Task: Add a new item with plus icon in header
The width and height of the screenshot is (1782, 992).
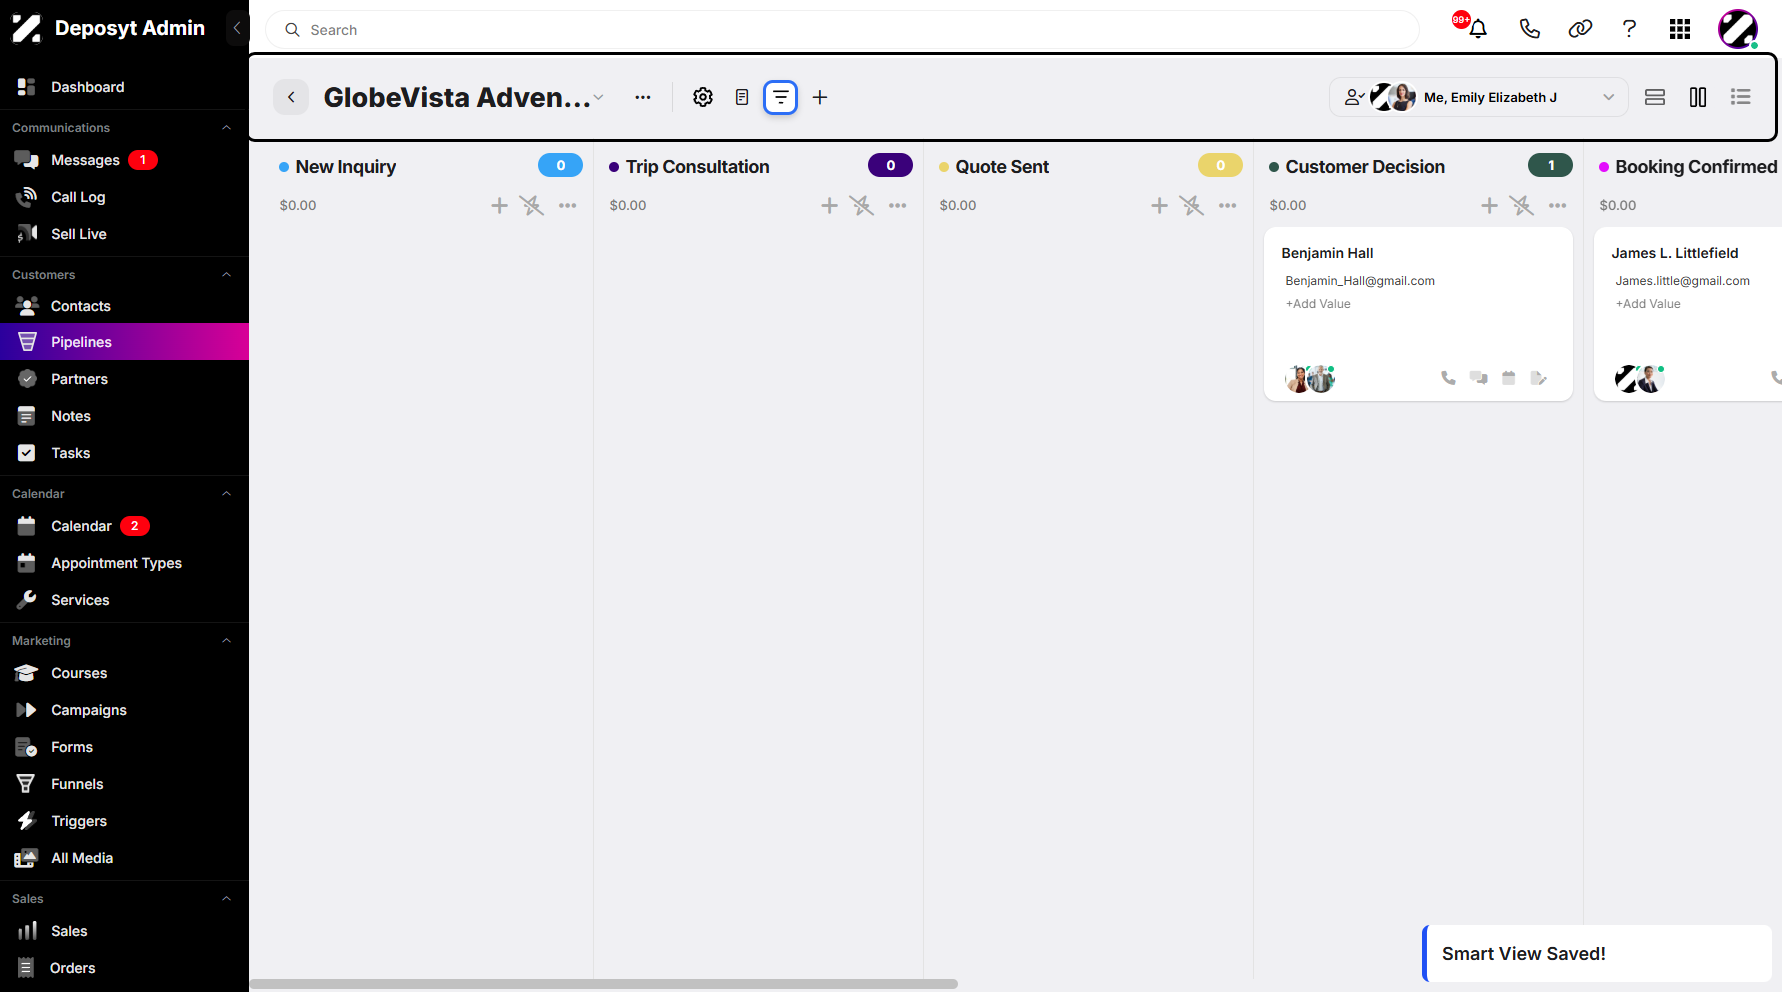Action: 820,97
